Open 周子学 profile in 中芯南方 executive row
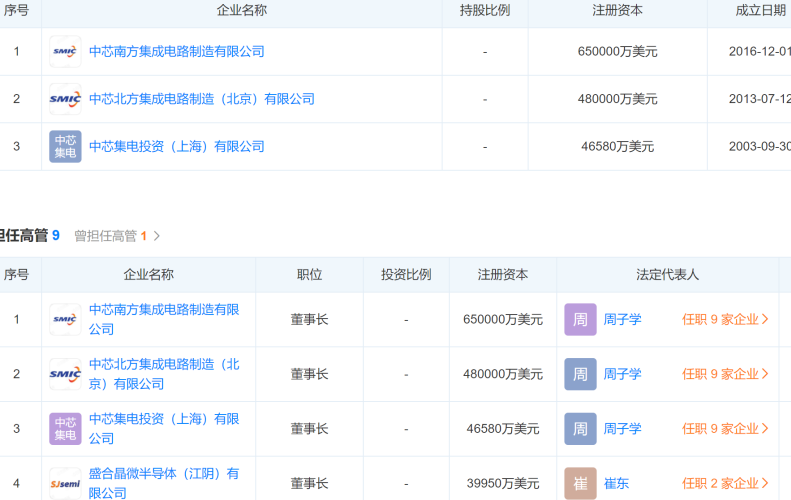Viewport: 791px width, 500px height. coord(623,319)
